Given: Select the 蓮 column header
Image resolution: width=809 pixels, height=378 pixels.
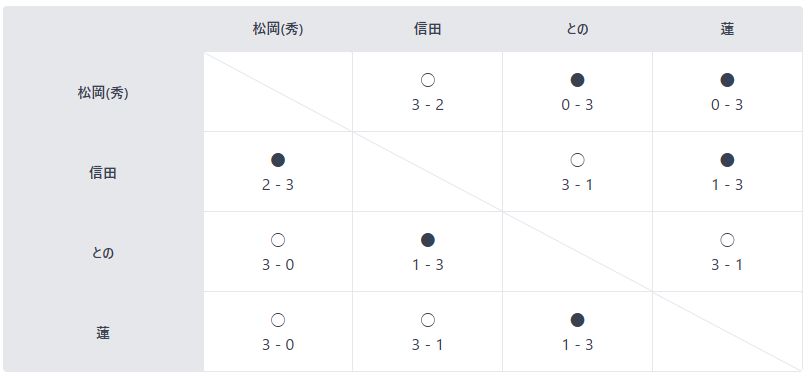Looking at the screenshot, I should tap(727, 29).
